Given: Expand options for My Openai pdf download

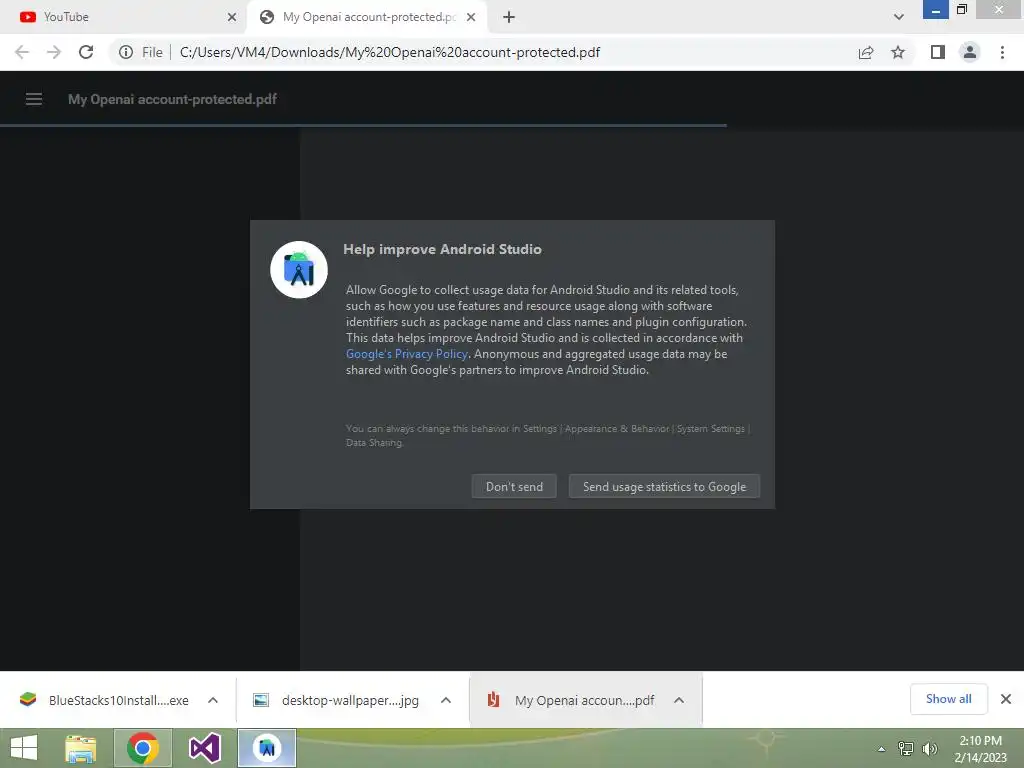Looking at the screenshot, I should (679, 700).
